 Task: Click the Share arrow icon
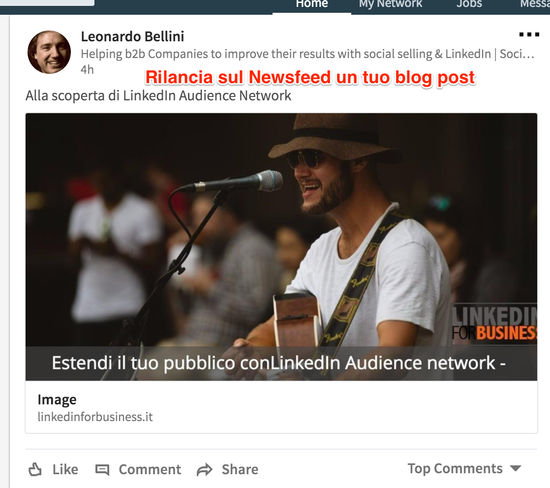pos(204,469)
